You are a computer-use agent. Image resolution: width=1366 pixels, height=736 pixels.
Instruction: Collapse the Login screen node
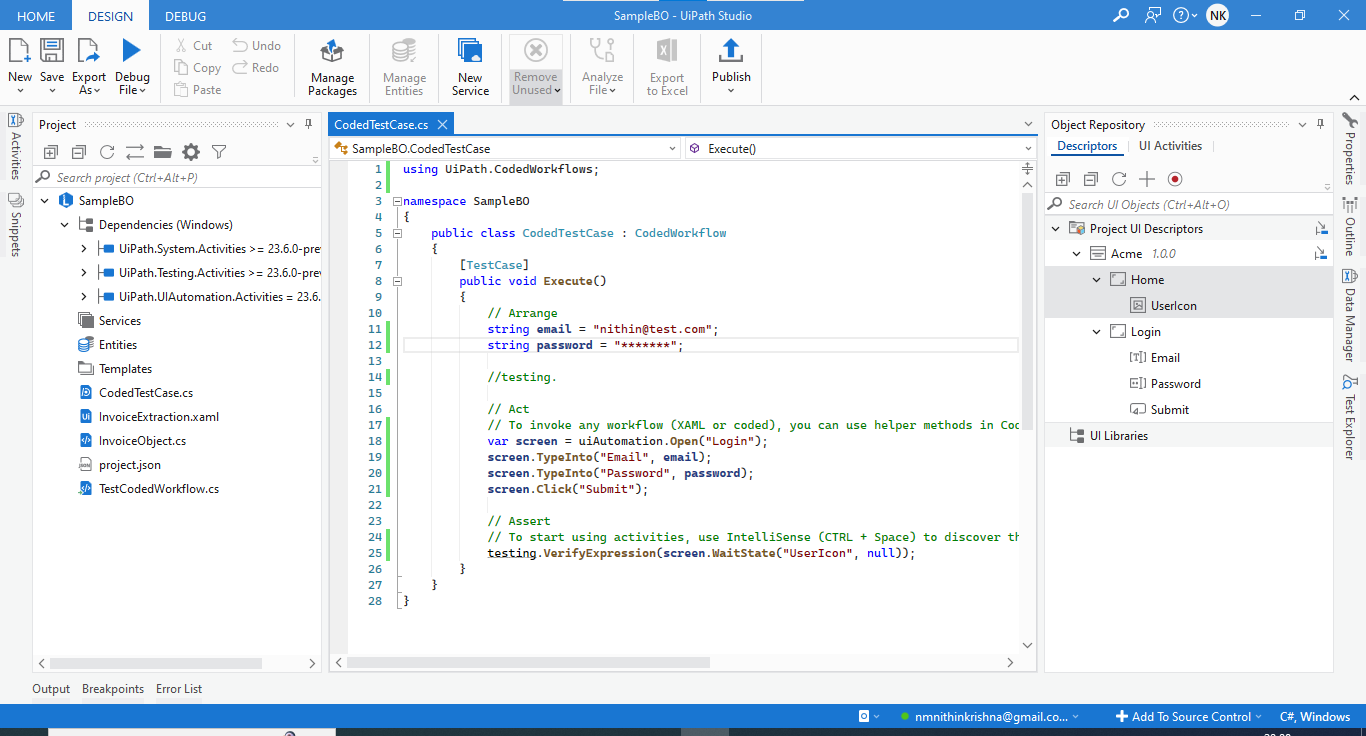pyautogui.click(x=1097, y=332)
